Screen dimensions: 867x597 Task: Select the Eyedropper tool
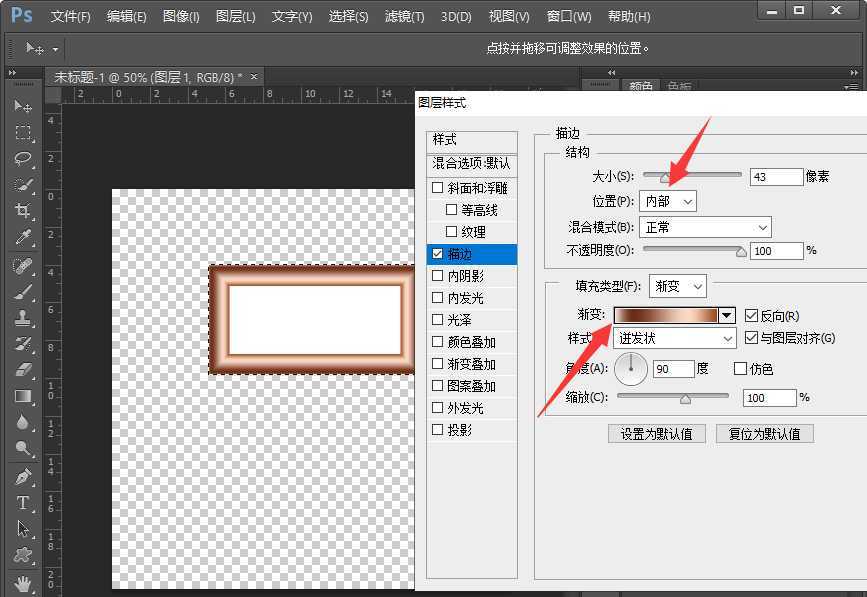[x=23, y=236]
